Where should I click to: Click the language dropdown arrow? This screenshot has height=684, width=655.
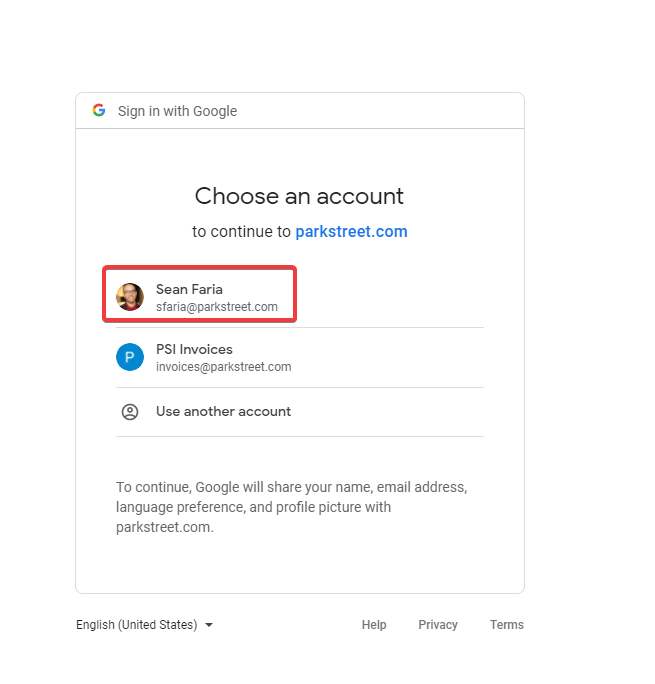[209, 625]
